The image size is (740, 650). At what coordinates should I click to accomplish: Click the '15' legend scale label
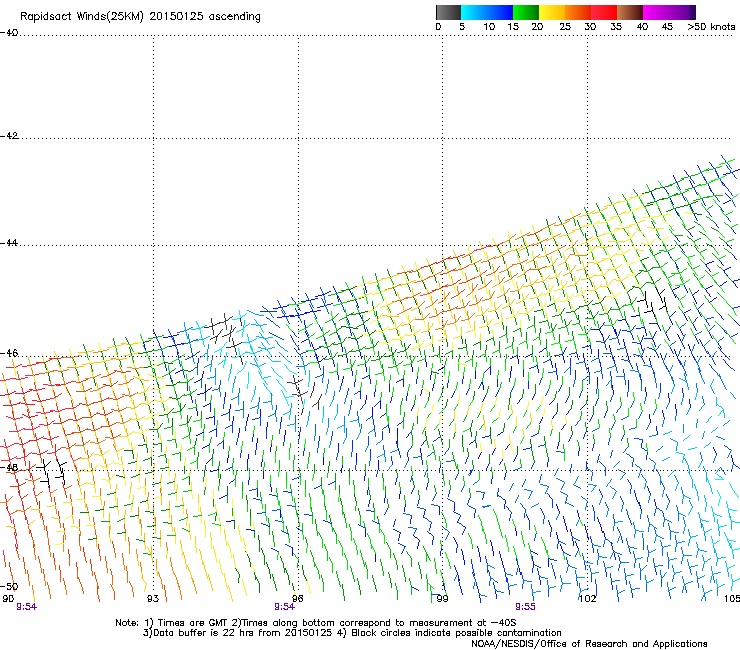tap(513, 27)
